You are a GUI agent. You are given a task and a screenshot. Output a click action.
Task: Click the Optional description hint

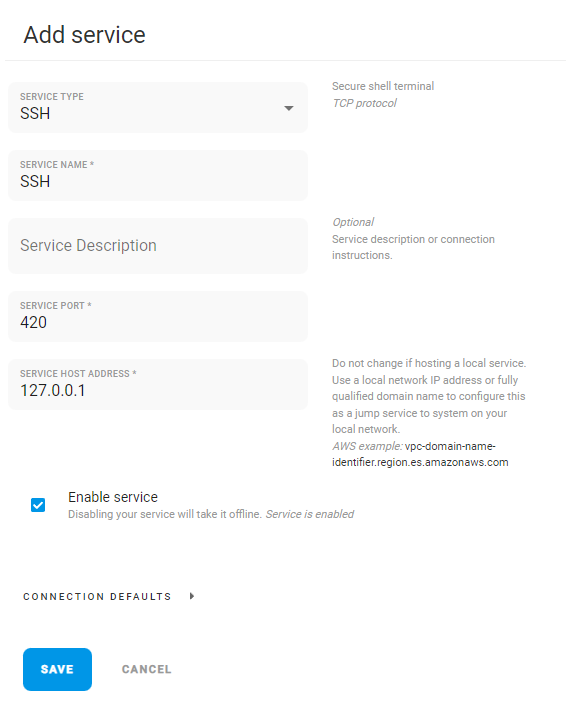[353, 222]
